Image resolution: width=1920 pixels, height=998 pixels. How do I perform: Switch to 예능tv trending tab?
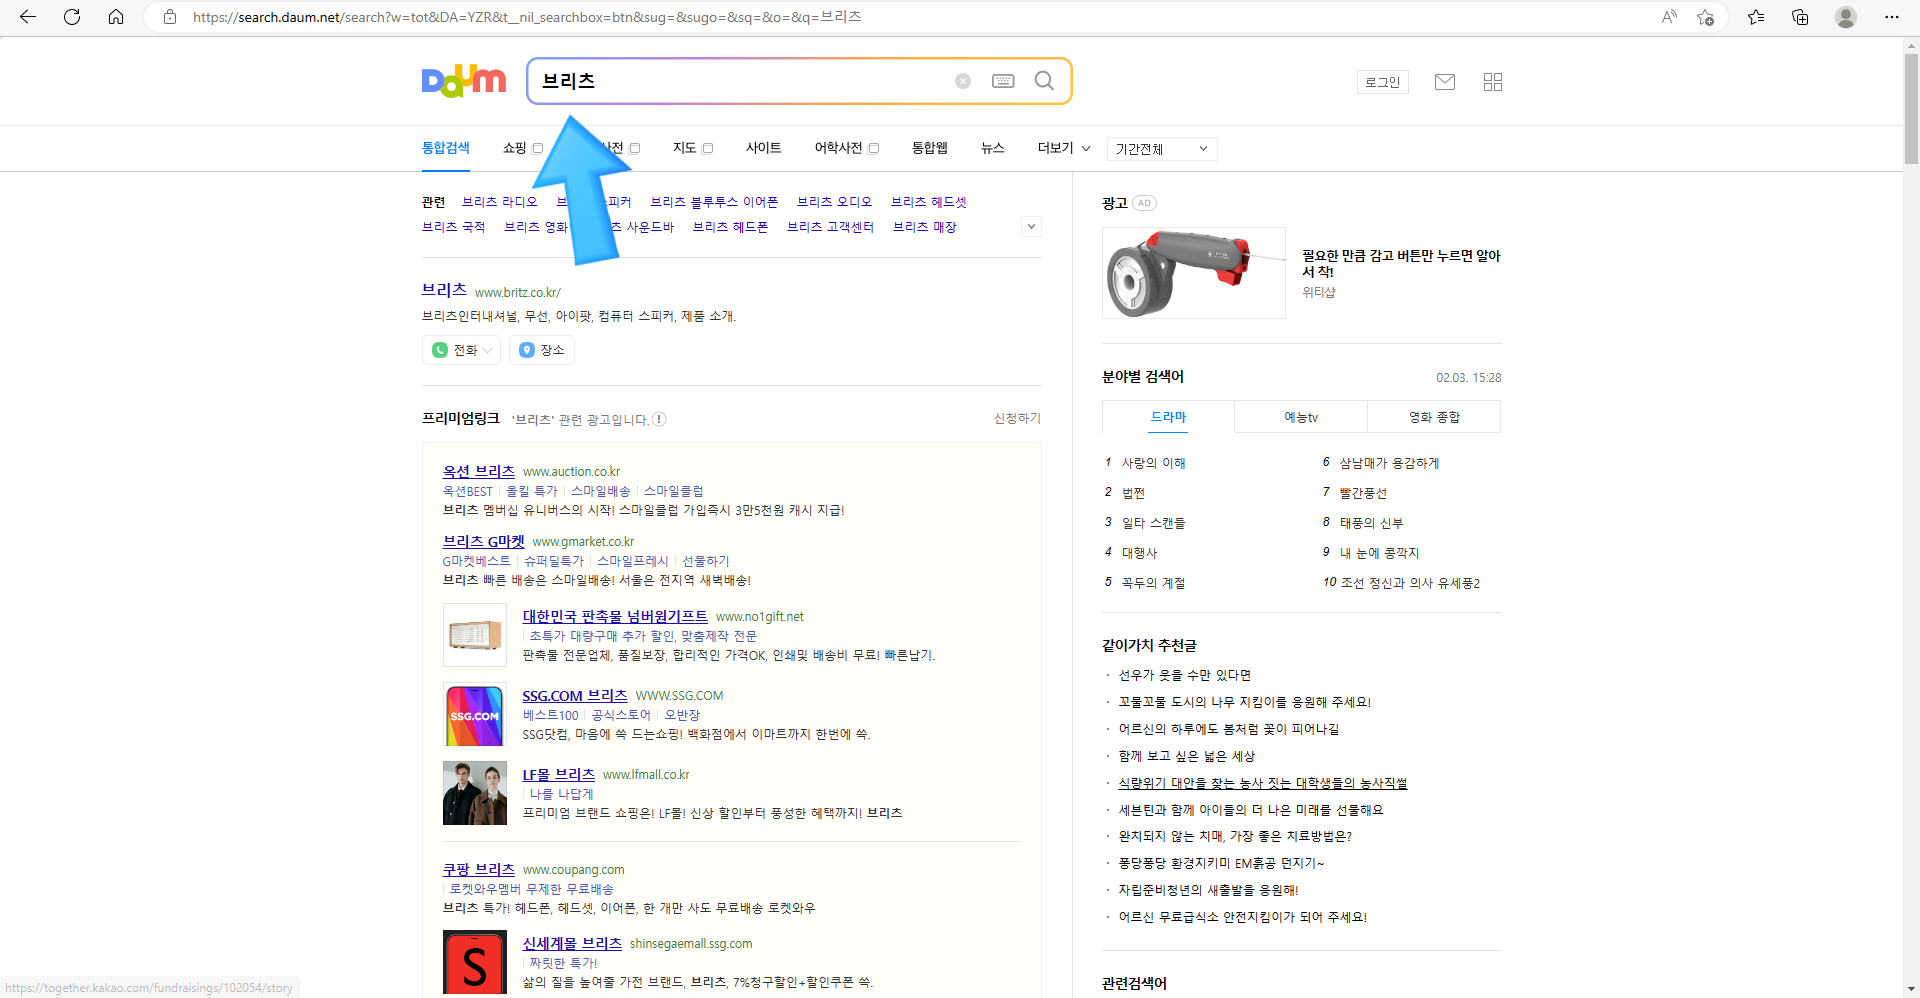pos(1301,417)
